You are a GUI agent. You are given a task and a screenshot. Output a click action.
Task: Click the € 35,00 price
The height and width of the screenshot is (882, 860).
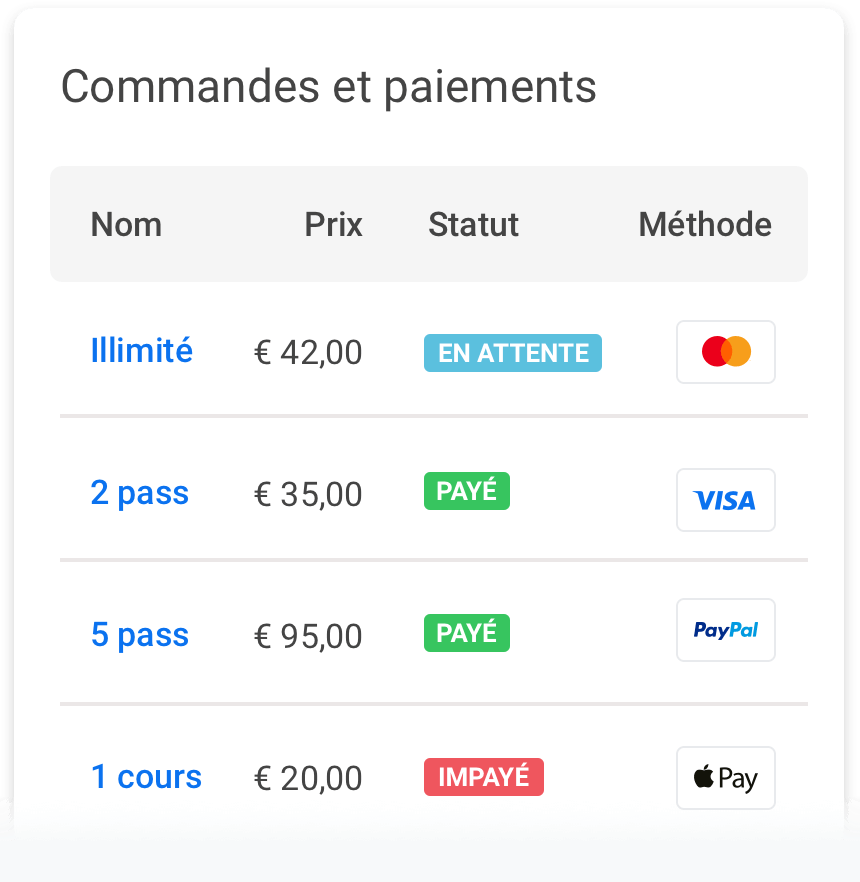click(x=308, y=495)
